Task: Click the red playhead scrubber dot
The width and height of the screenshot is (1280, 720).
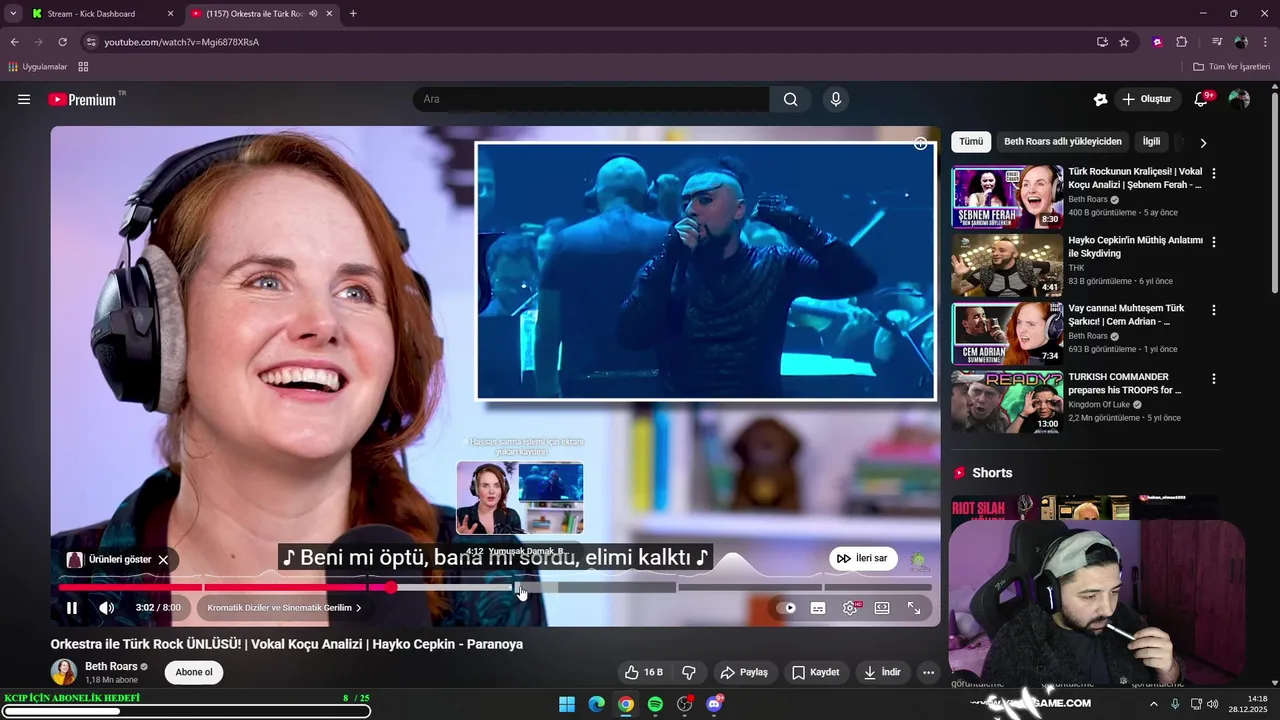Action: (x=391, y=587)
